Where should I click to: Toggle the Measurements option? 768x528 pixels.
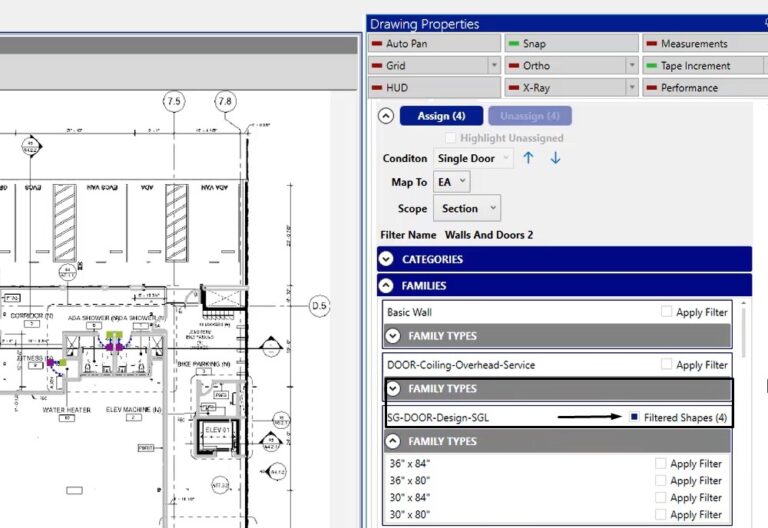705,44
